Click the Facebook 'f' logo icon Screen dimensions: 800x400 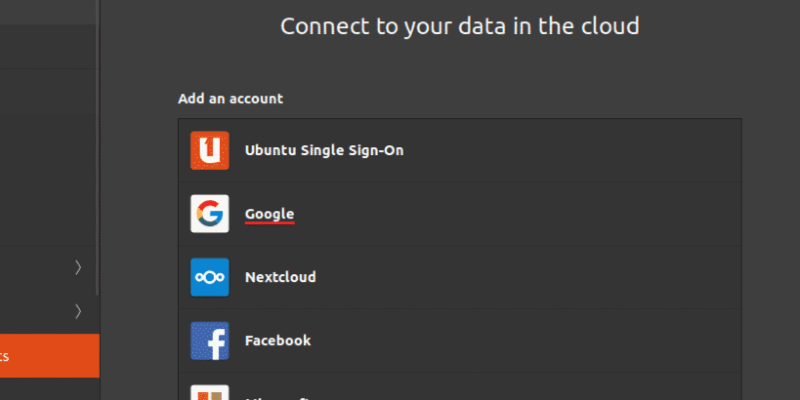click(210, 340)
